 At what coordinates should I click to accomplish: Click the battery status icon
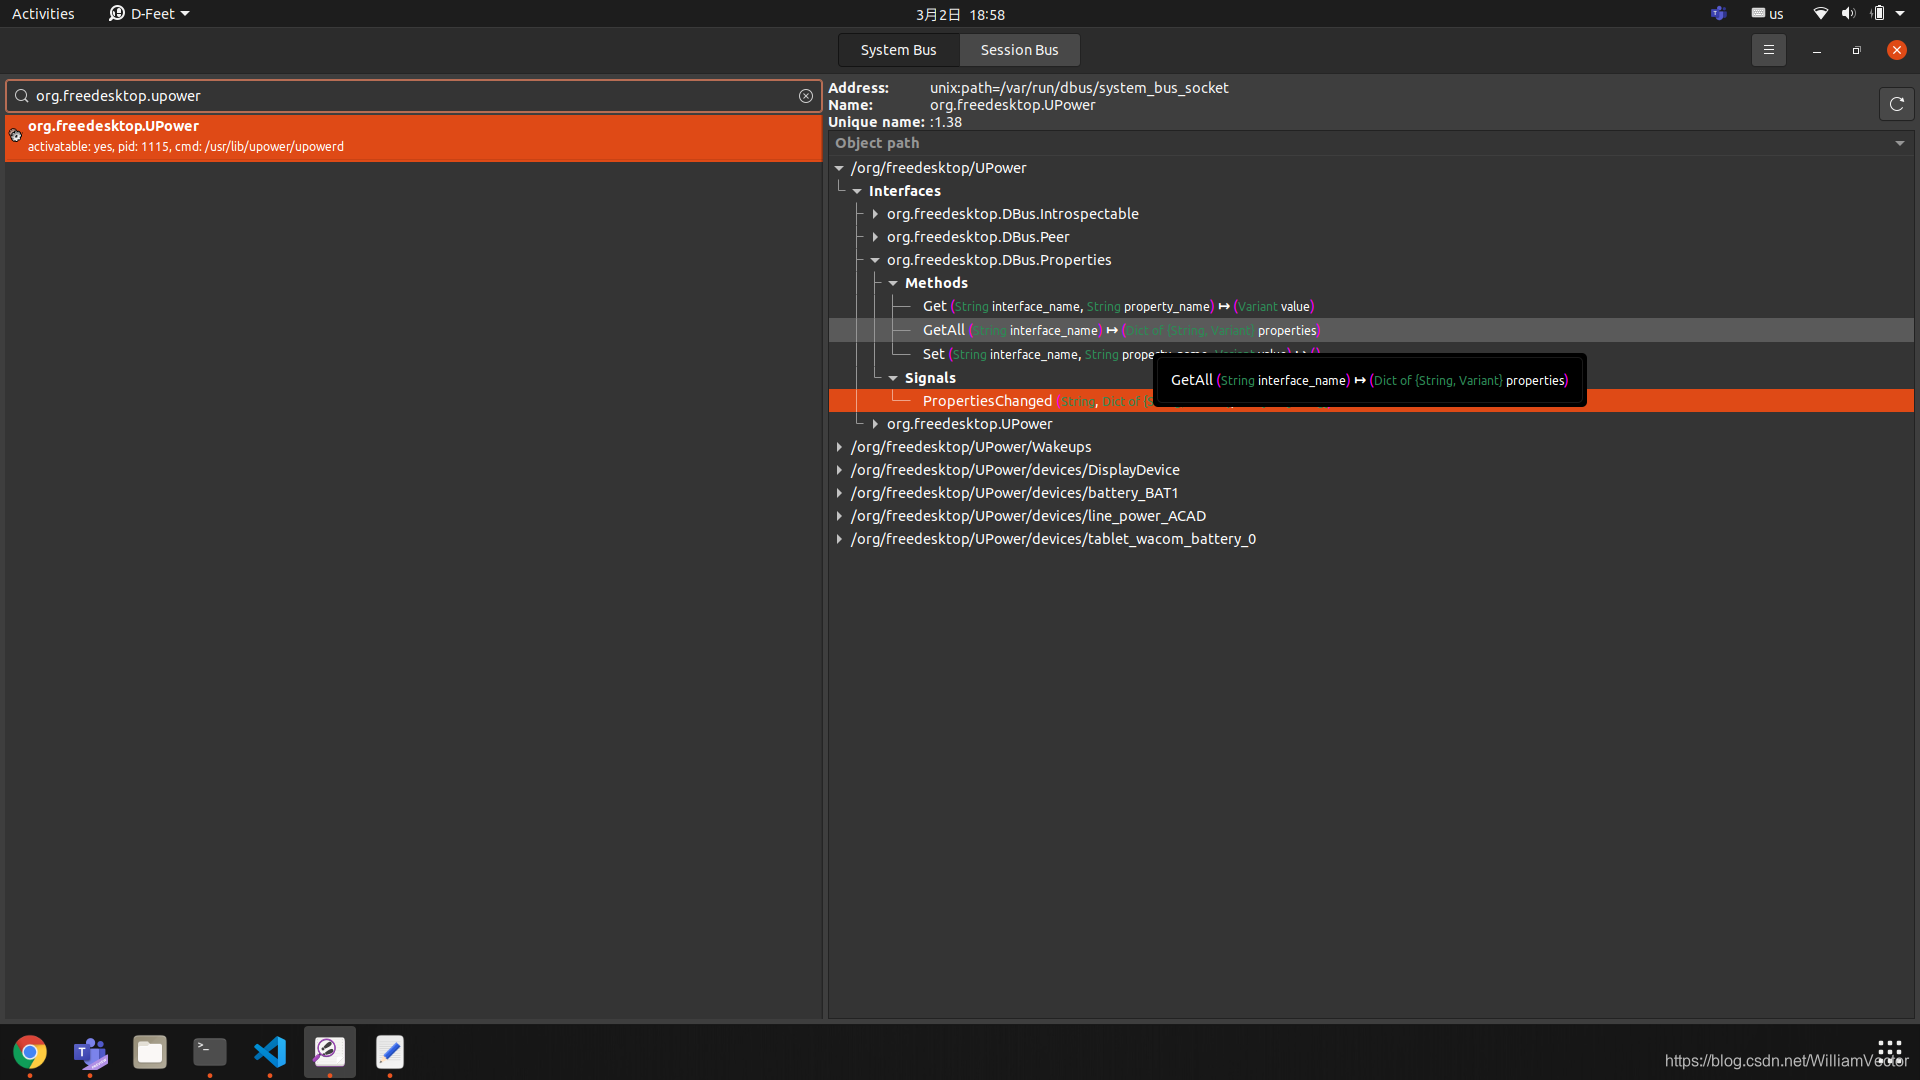coord(1877,14)
